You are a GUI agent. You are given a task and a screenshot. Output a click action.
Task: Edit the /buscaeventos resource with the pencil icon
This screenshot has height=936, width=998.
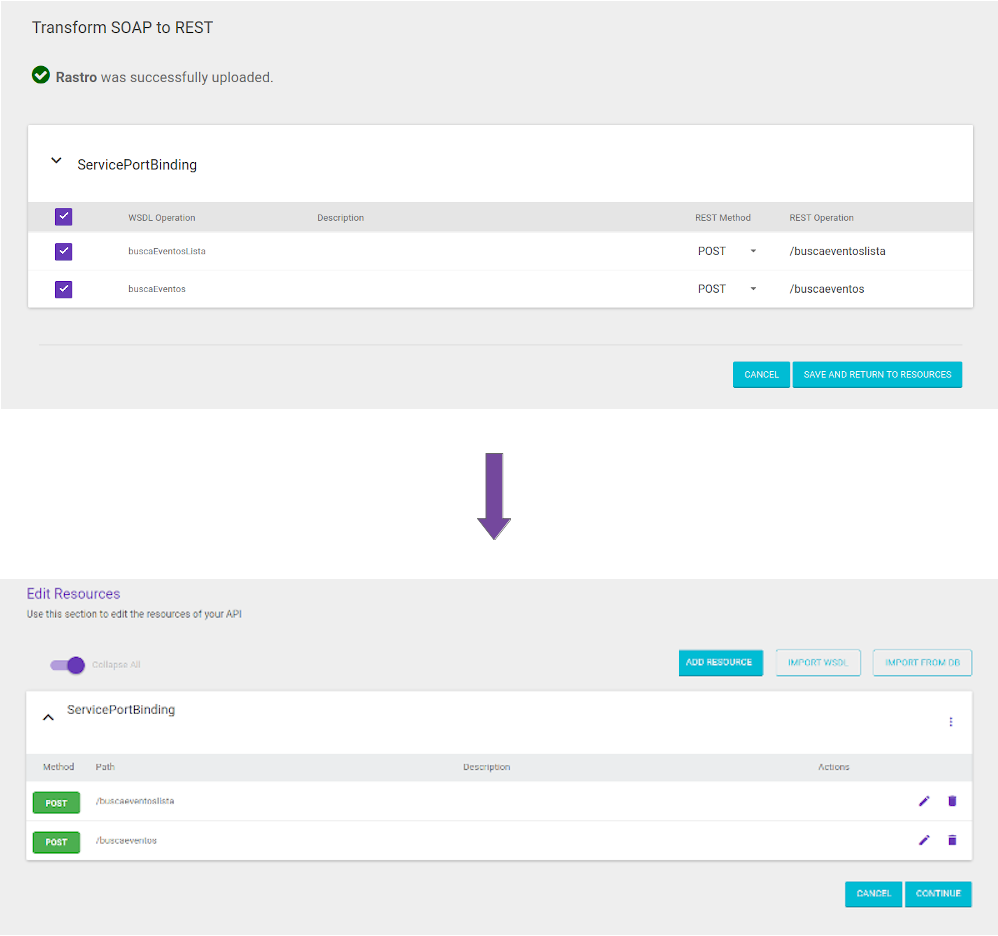point(924,840)
